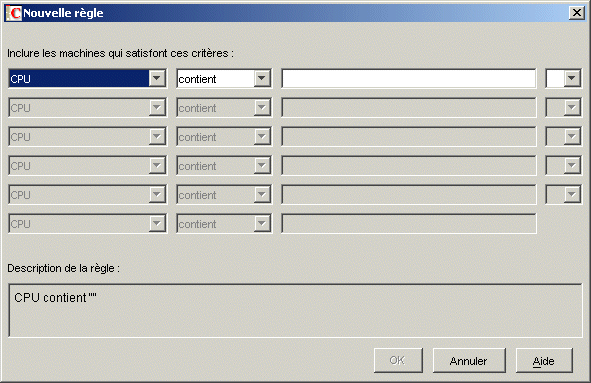Click the third row's disabled value field

[x=409, y=136]
